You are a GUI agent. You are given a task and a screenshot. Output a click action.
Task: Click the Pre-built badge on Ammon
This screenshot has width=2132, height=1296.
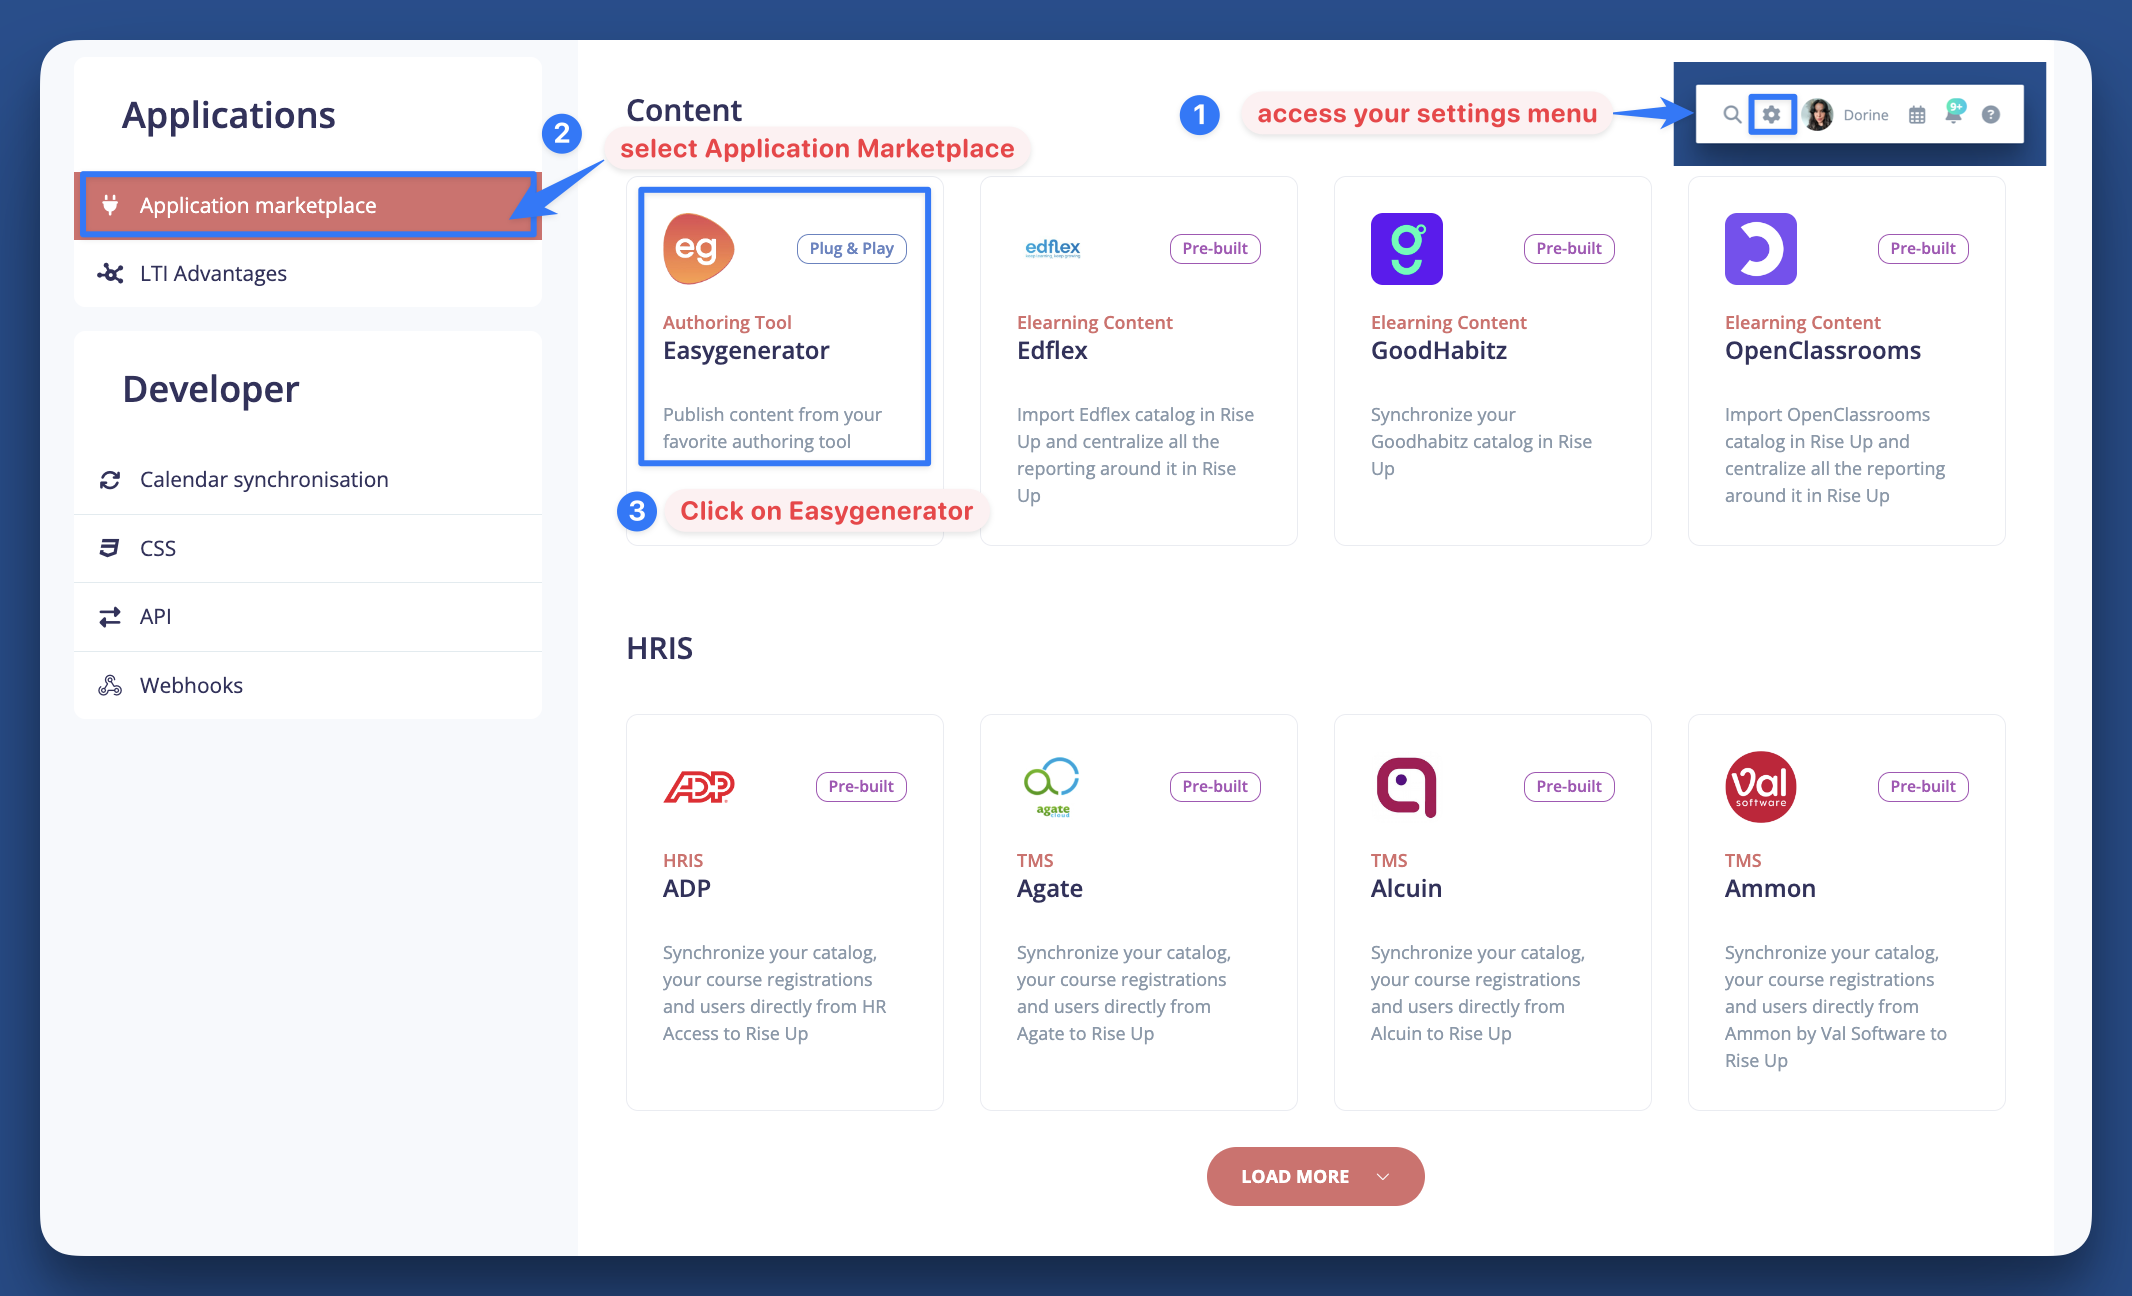(1923, 786)
